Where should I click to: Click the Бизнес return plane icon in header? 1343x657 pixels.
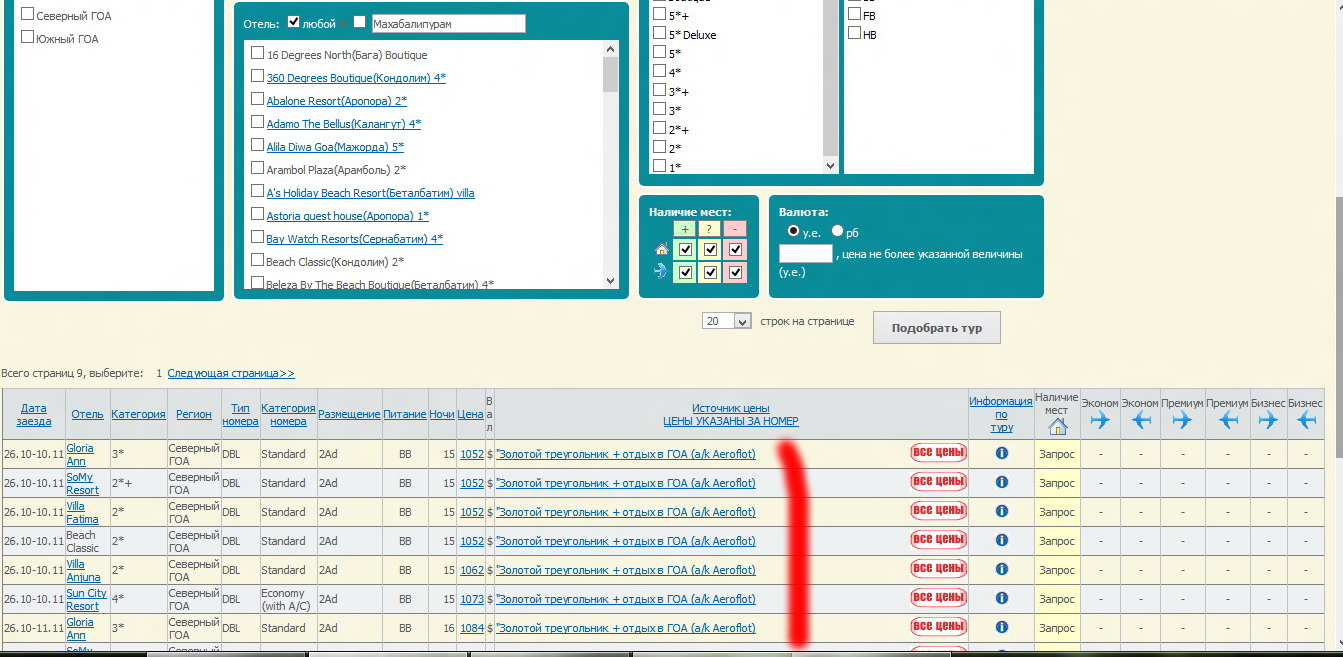point(1306,420)
